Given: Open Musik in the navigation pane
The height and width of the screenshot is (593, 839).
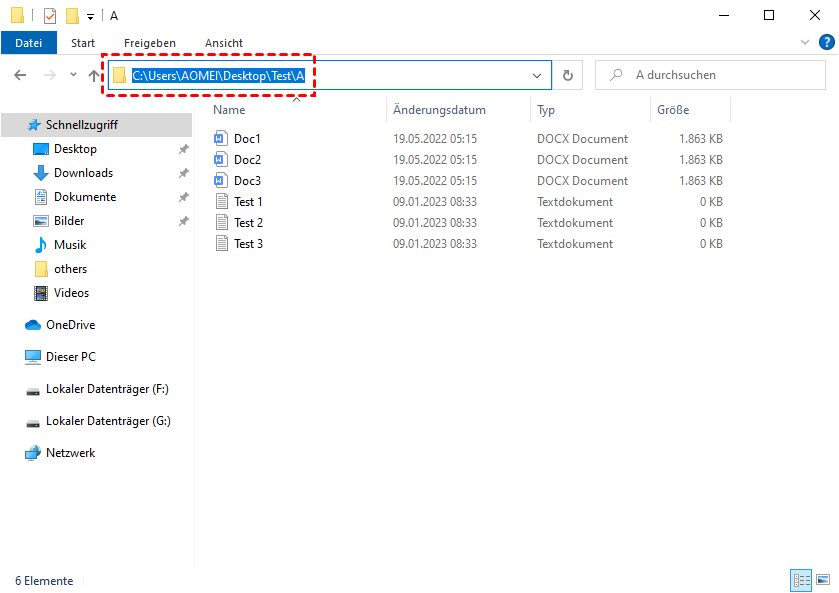Looking at the screenshot, I should (70, 245).
